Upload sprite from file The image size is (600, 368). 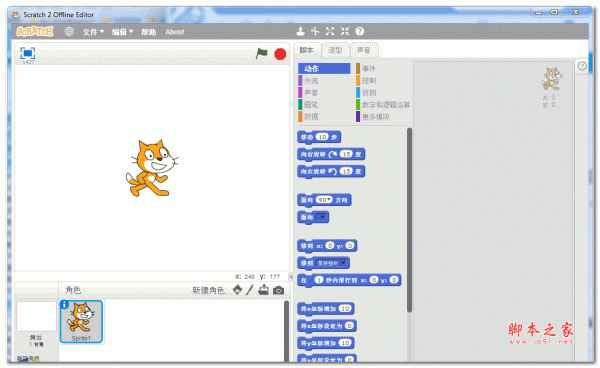263,290
